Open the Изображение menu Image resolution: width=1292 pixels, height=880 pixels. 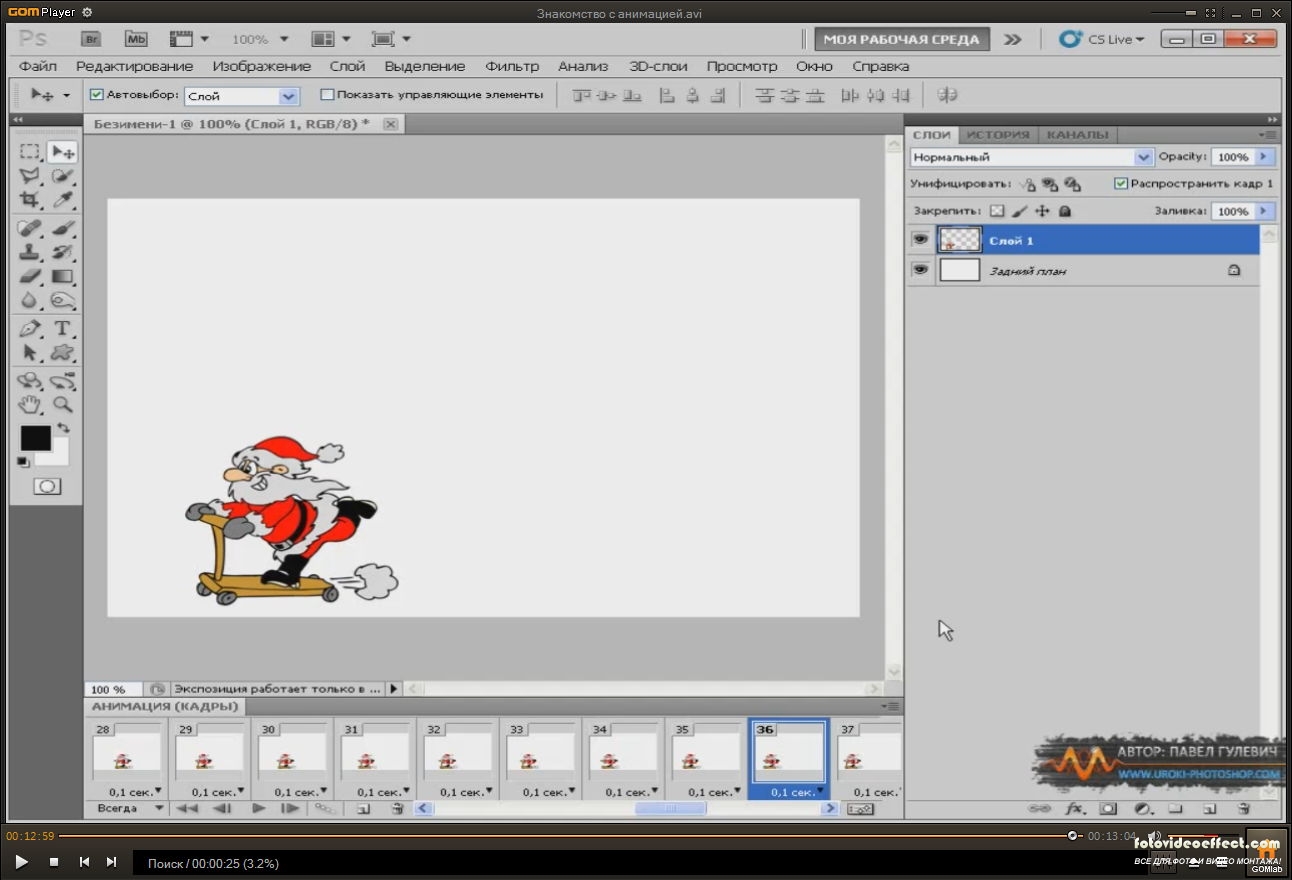(262, 66)
